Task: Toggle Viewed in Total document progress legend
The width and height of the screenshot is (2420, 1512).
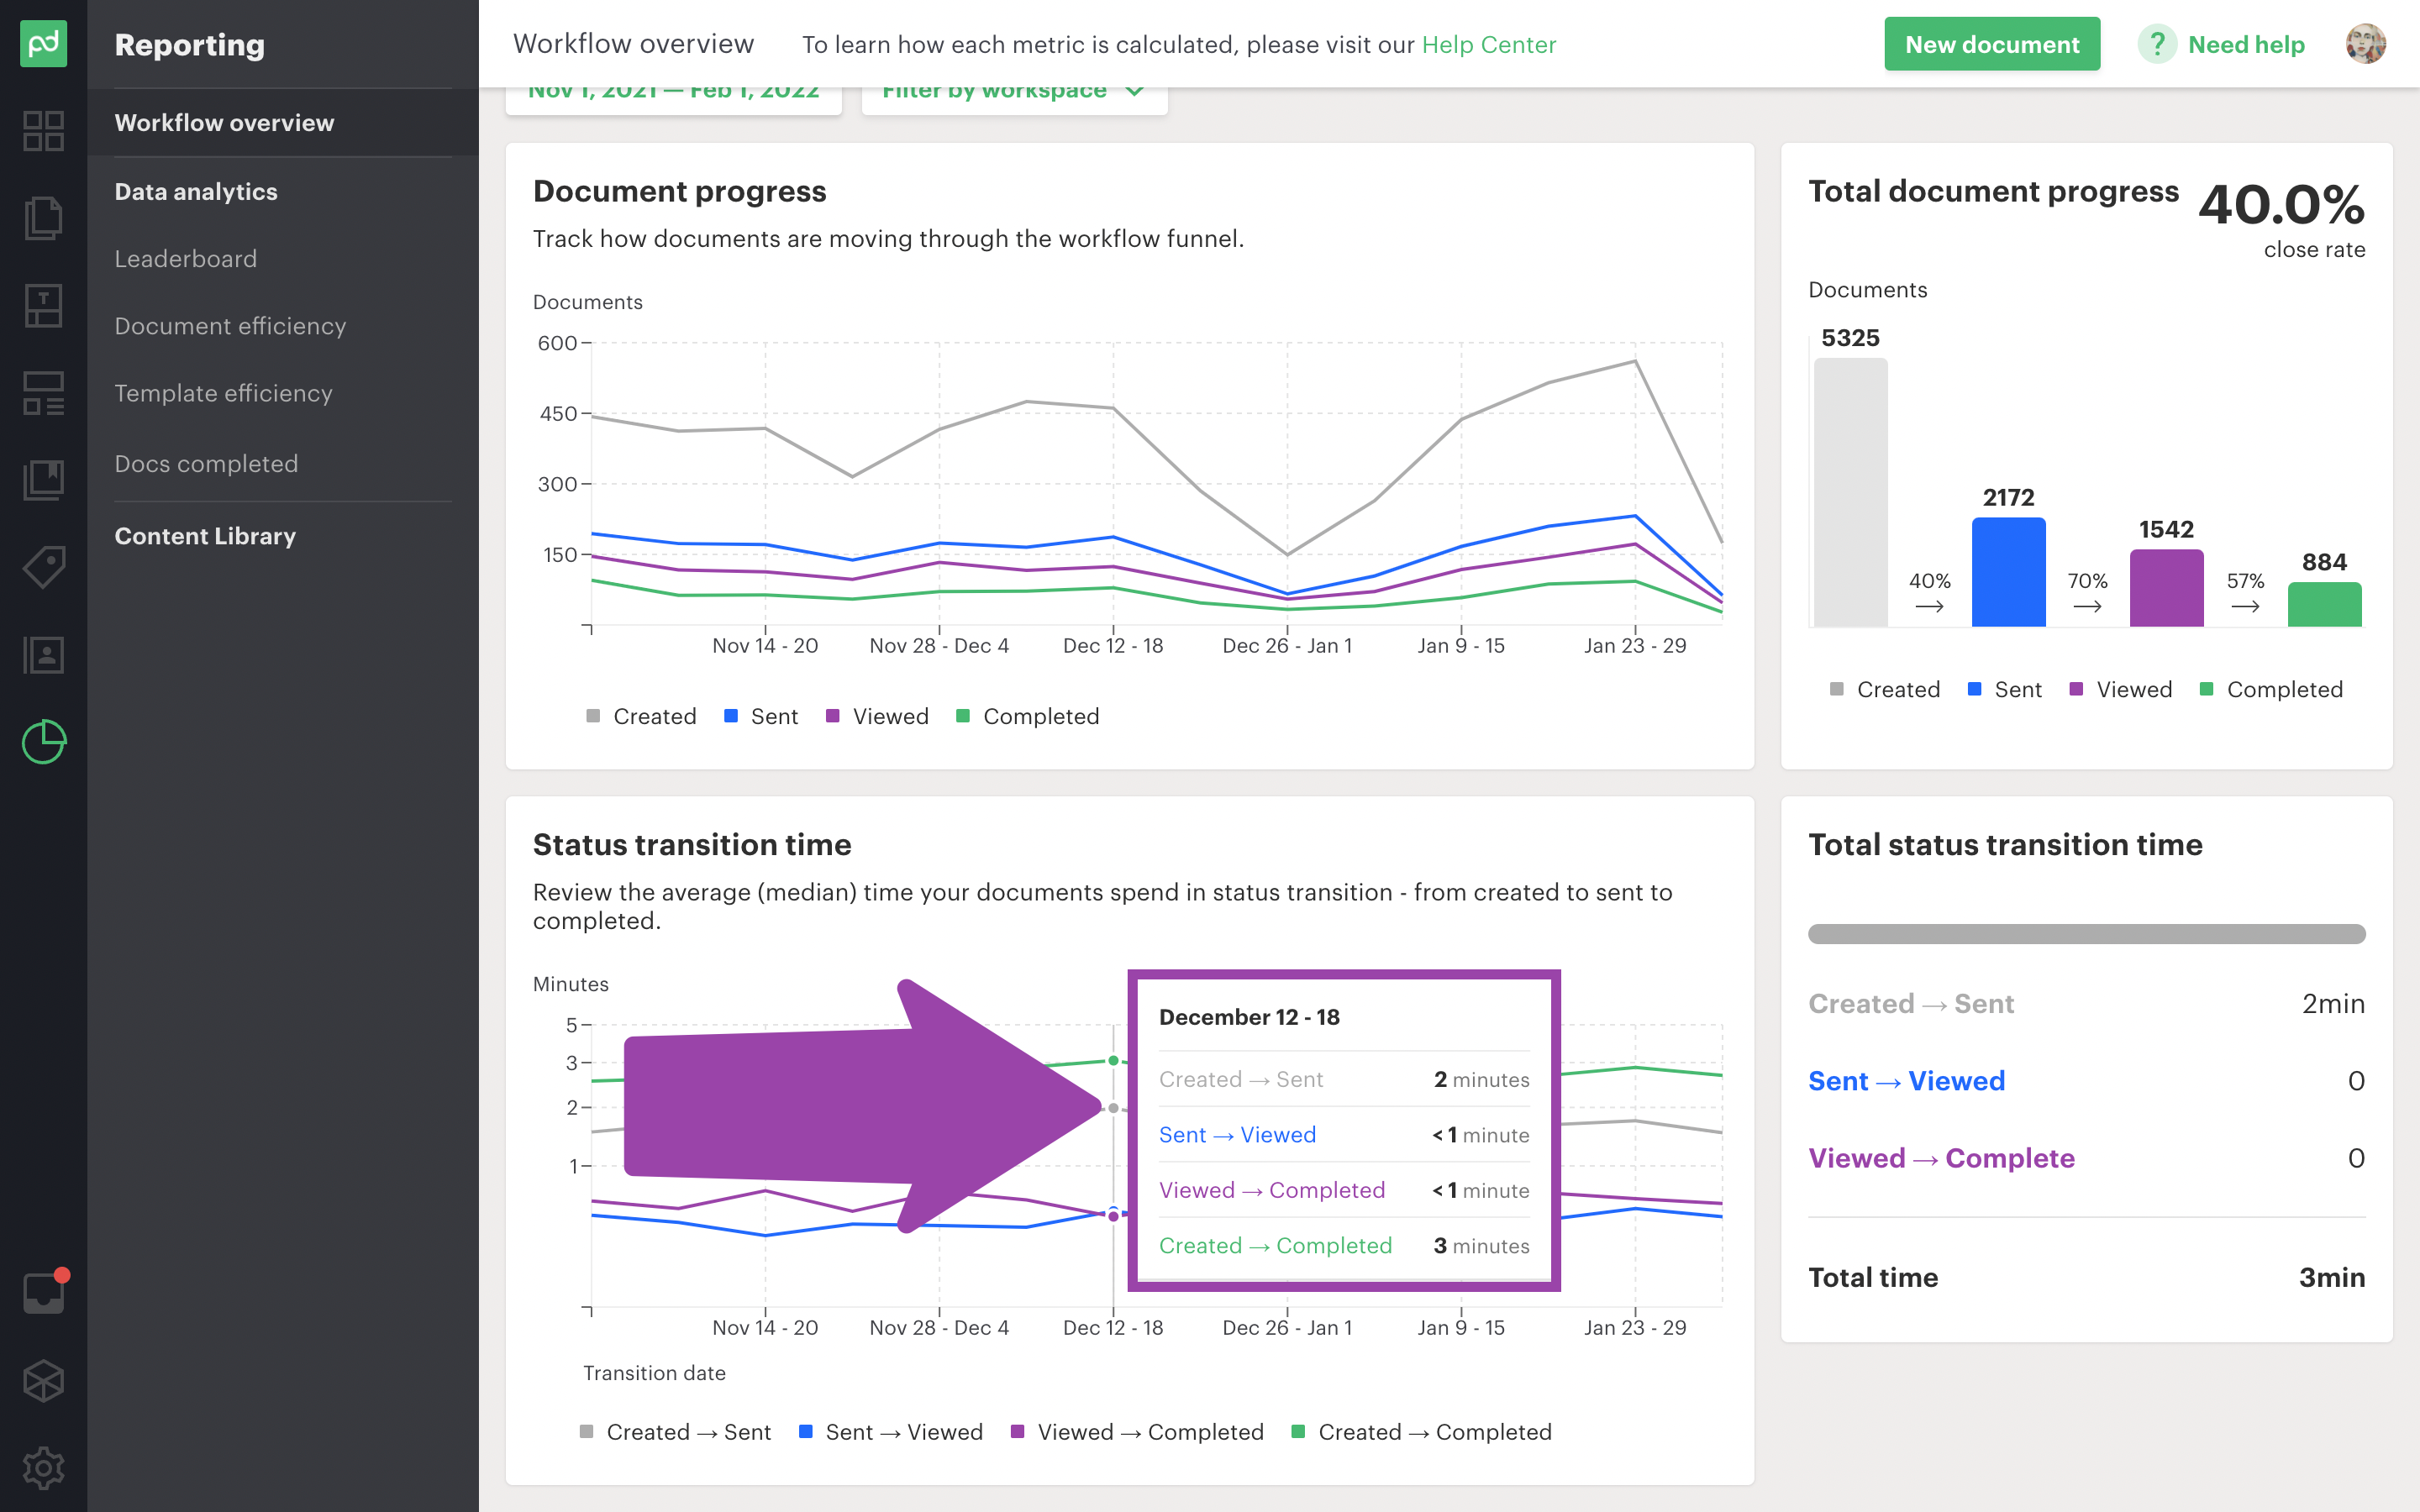Action: (2121, 689)
